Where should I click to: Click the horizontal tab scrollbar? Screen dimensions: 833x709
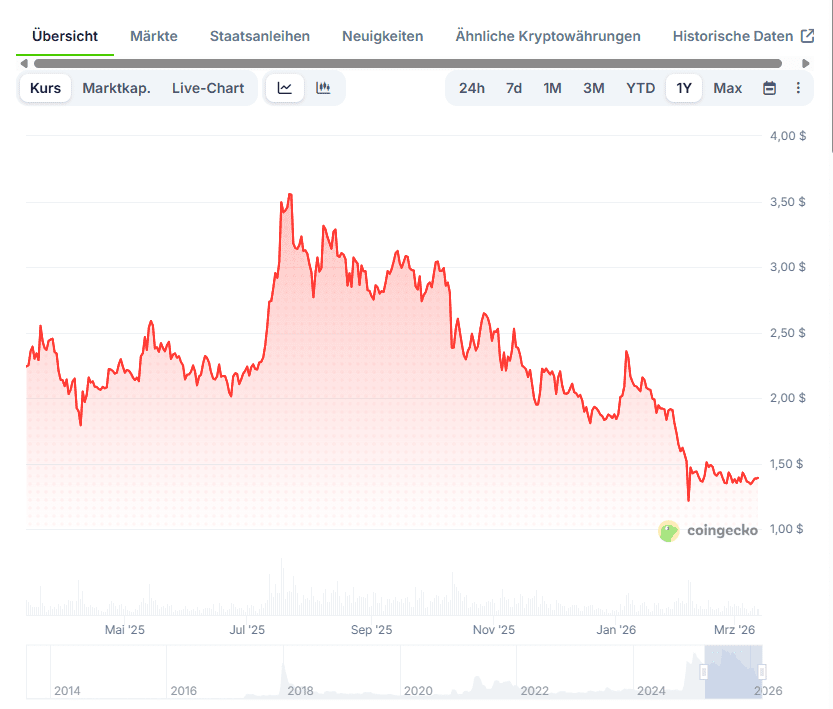pos(400,63)
